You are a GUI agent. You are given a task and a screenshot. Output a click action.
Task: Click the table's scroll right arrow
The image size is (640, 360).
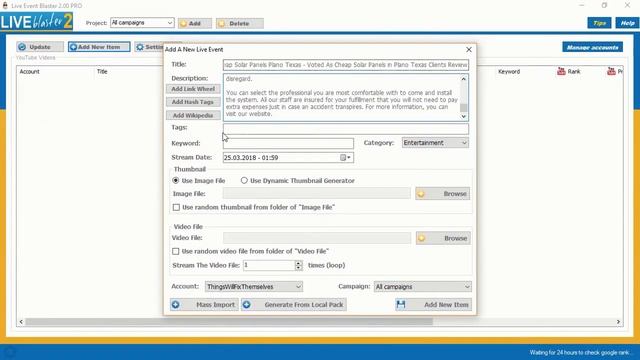[618, 322]
